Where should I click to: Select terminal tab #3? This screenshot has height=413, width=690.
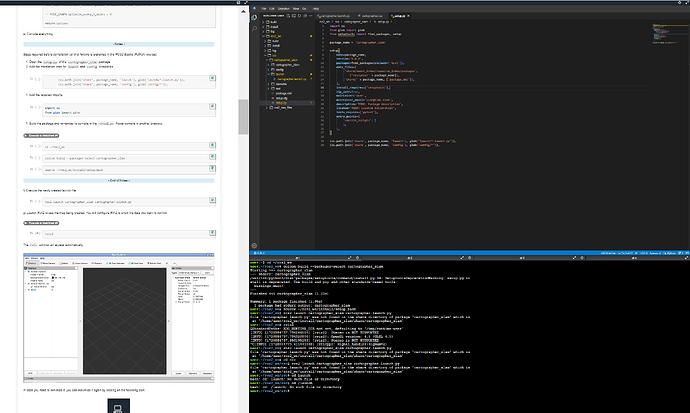pyautogui.click(x=521, y=258)
